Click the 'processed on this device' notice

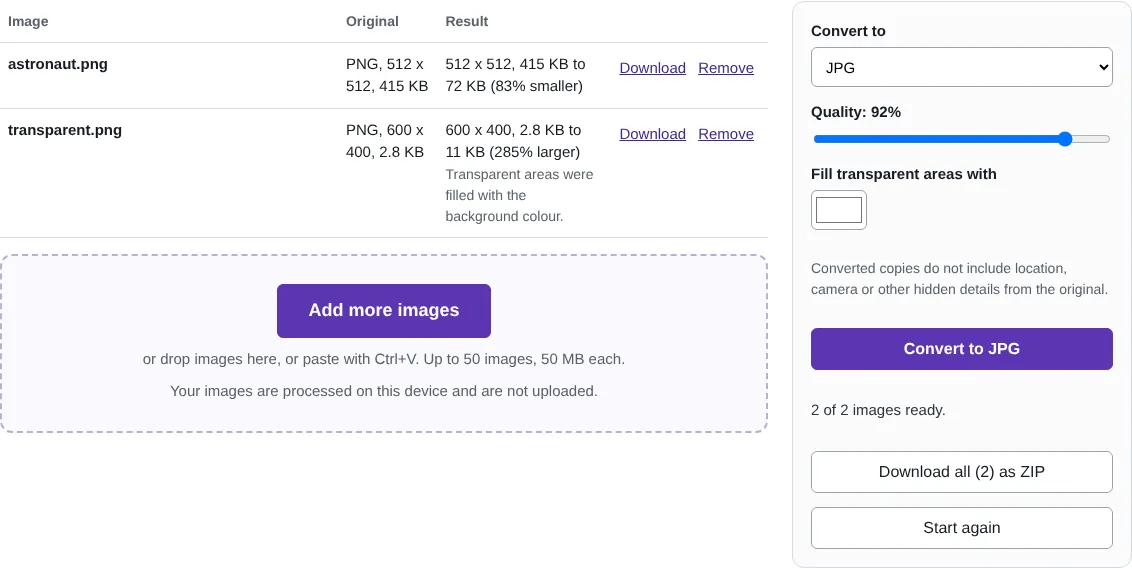pos(383,391)
